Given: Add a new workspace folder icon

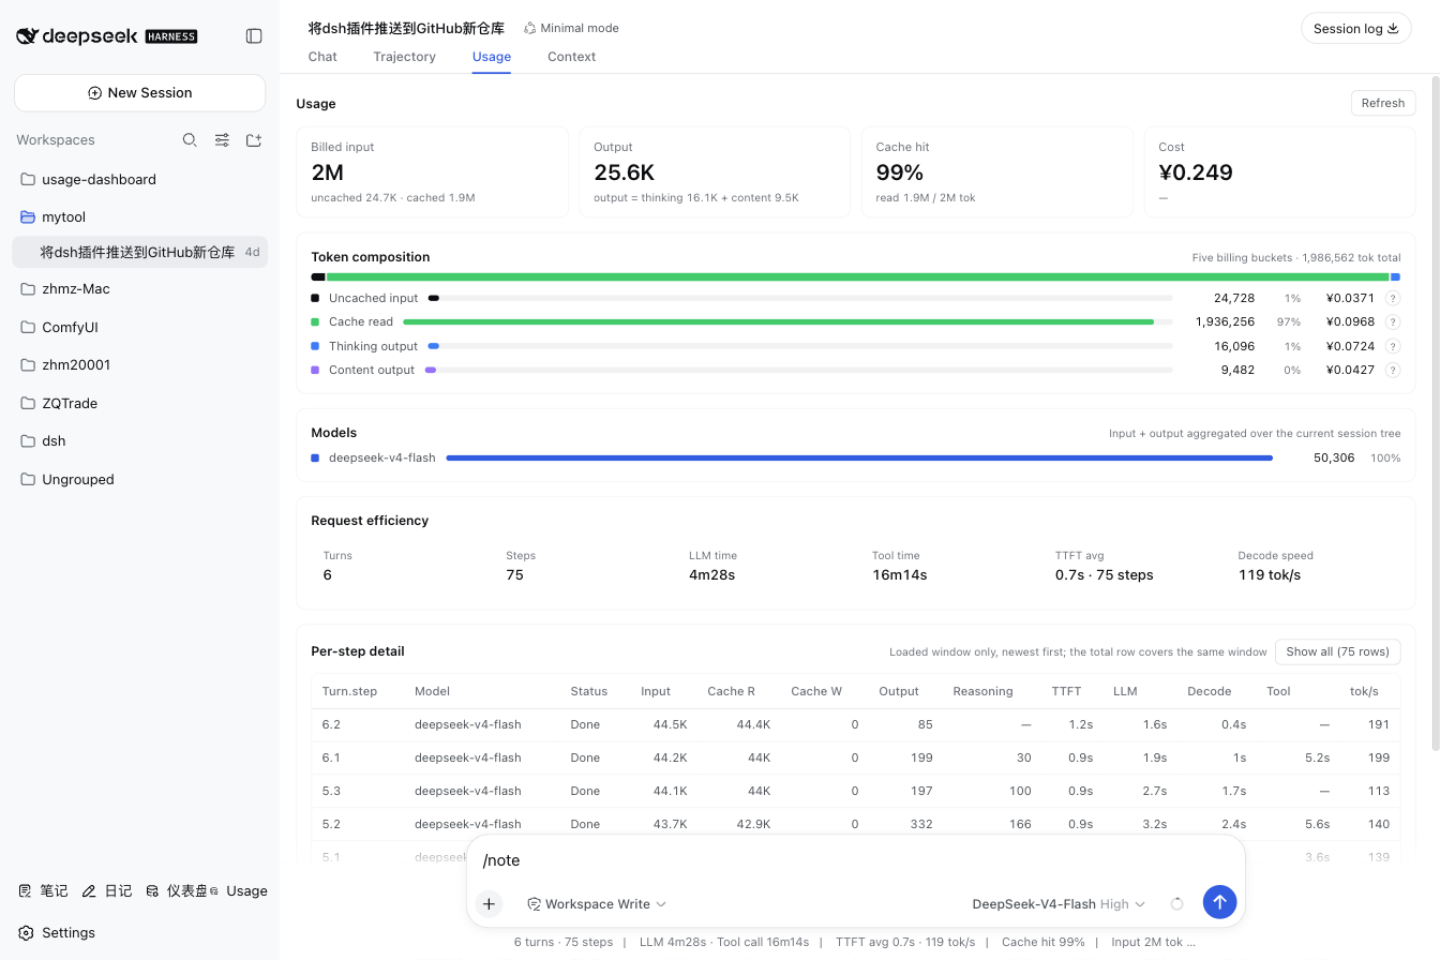Looking at the screenshot, I should coord(254,140).
